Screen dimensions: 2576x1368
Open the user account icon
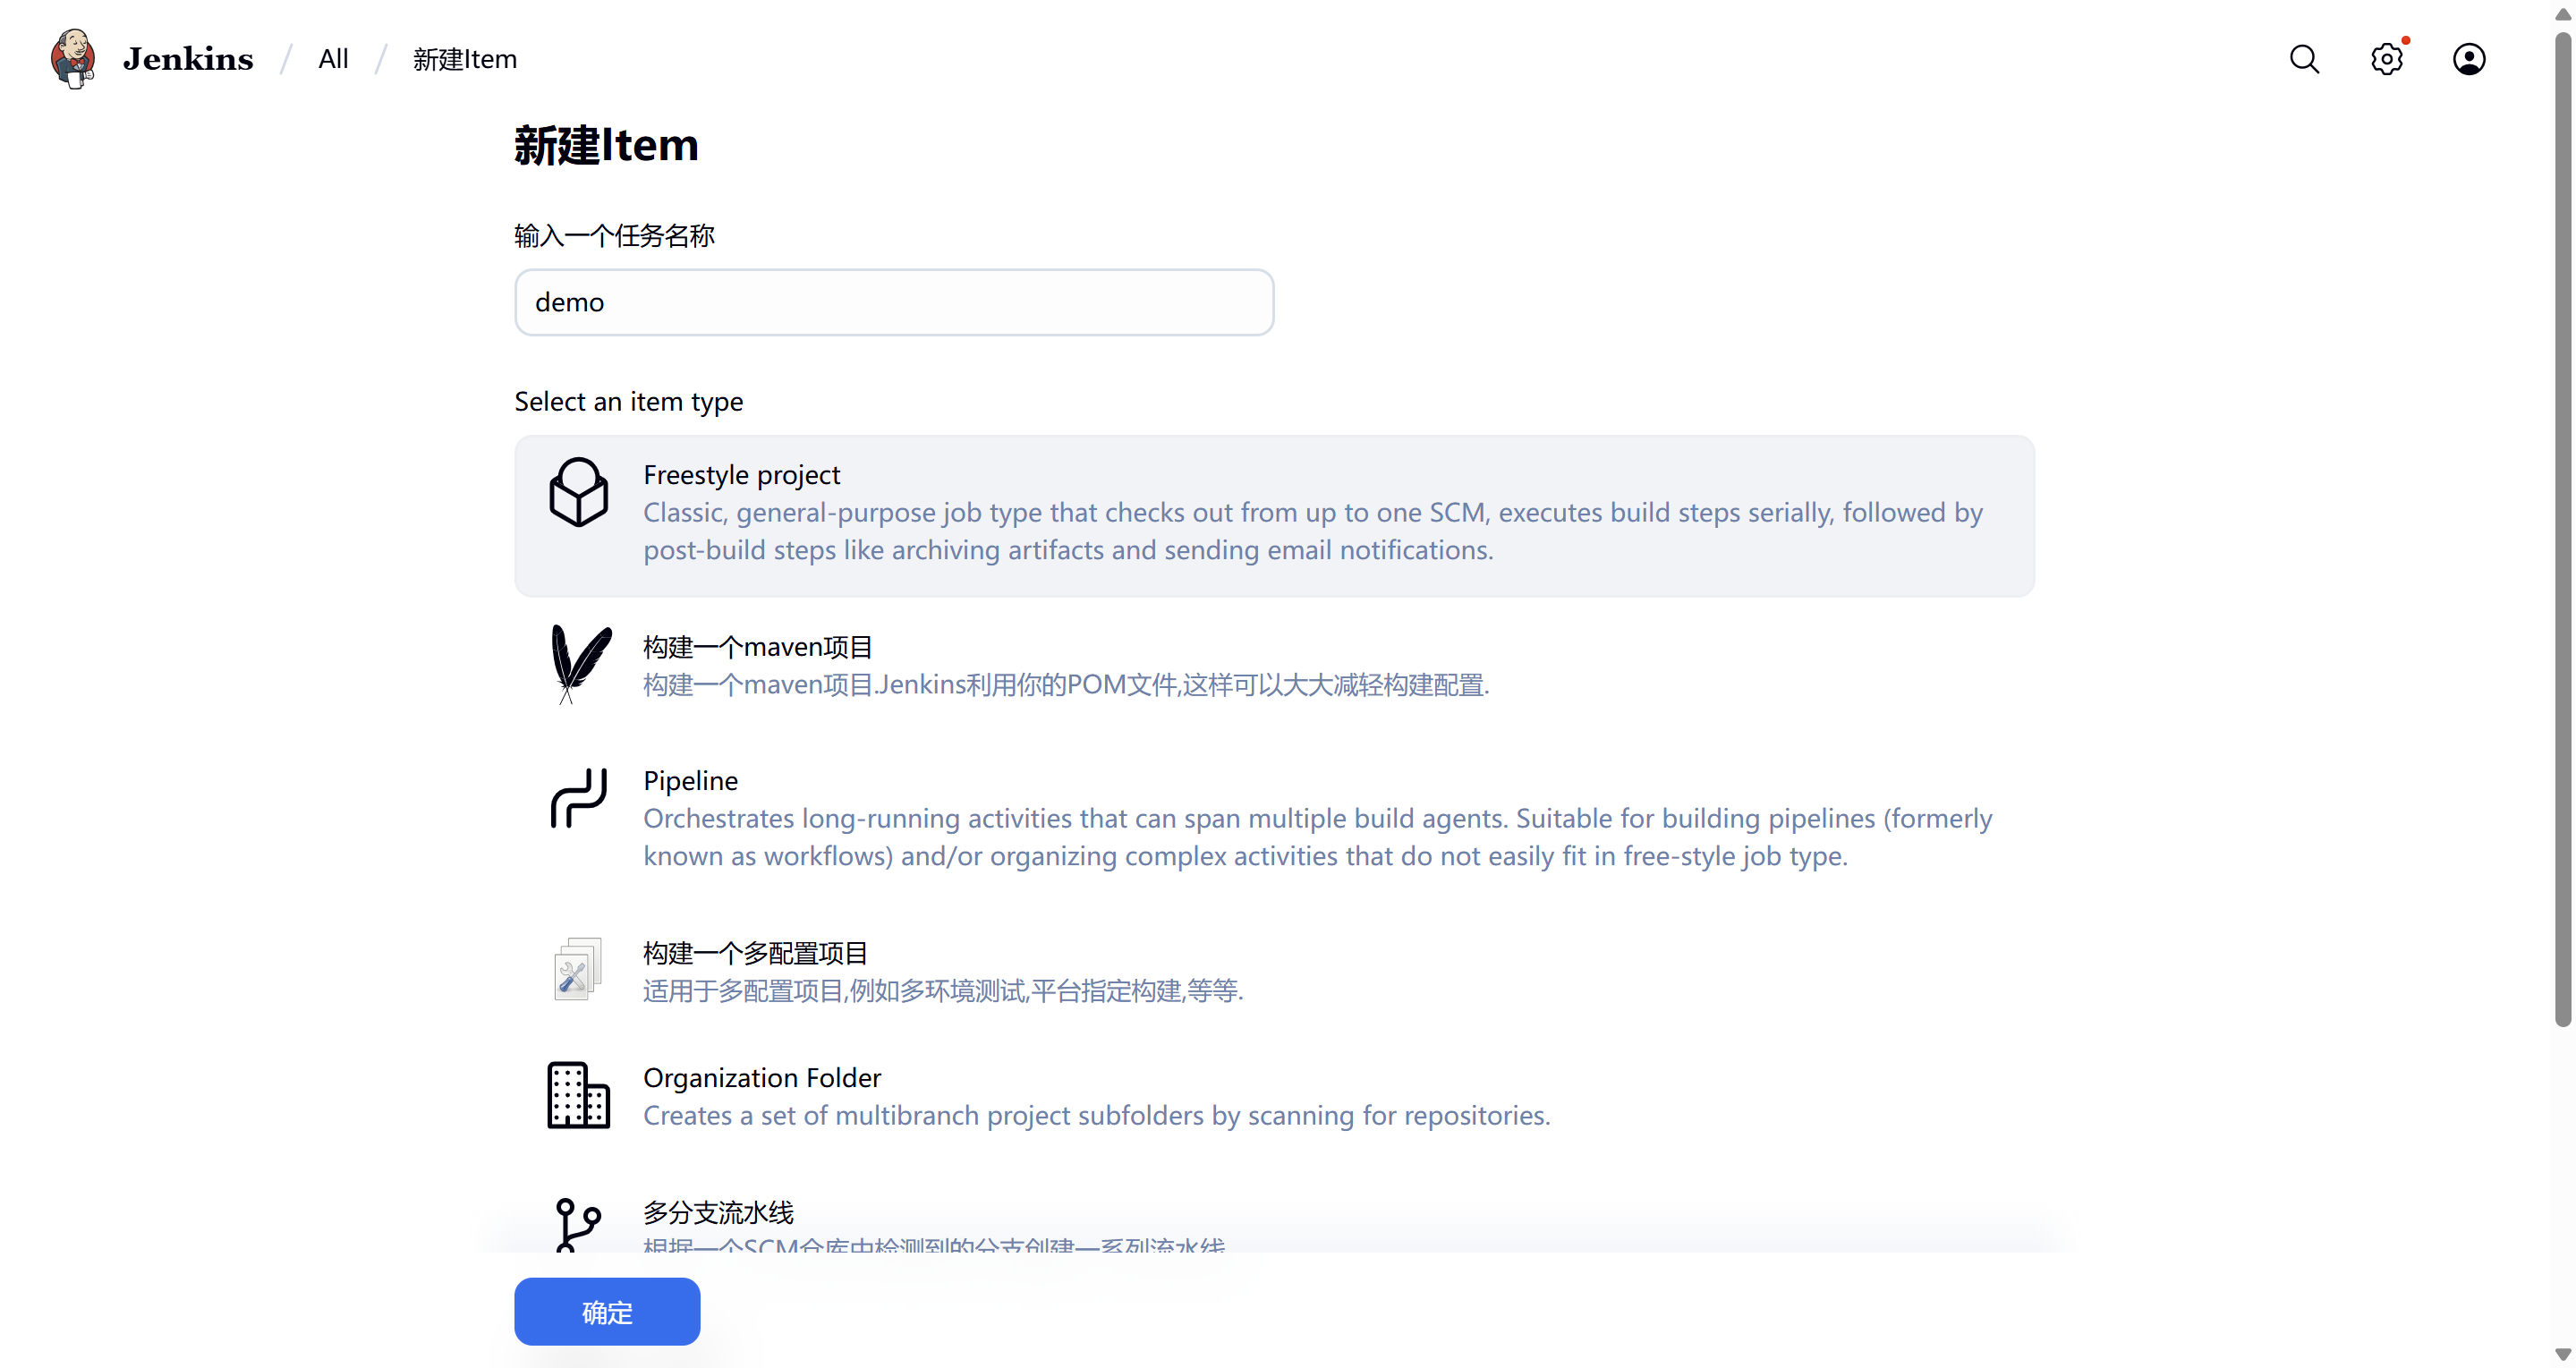point(2468,59)
